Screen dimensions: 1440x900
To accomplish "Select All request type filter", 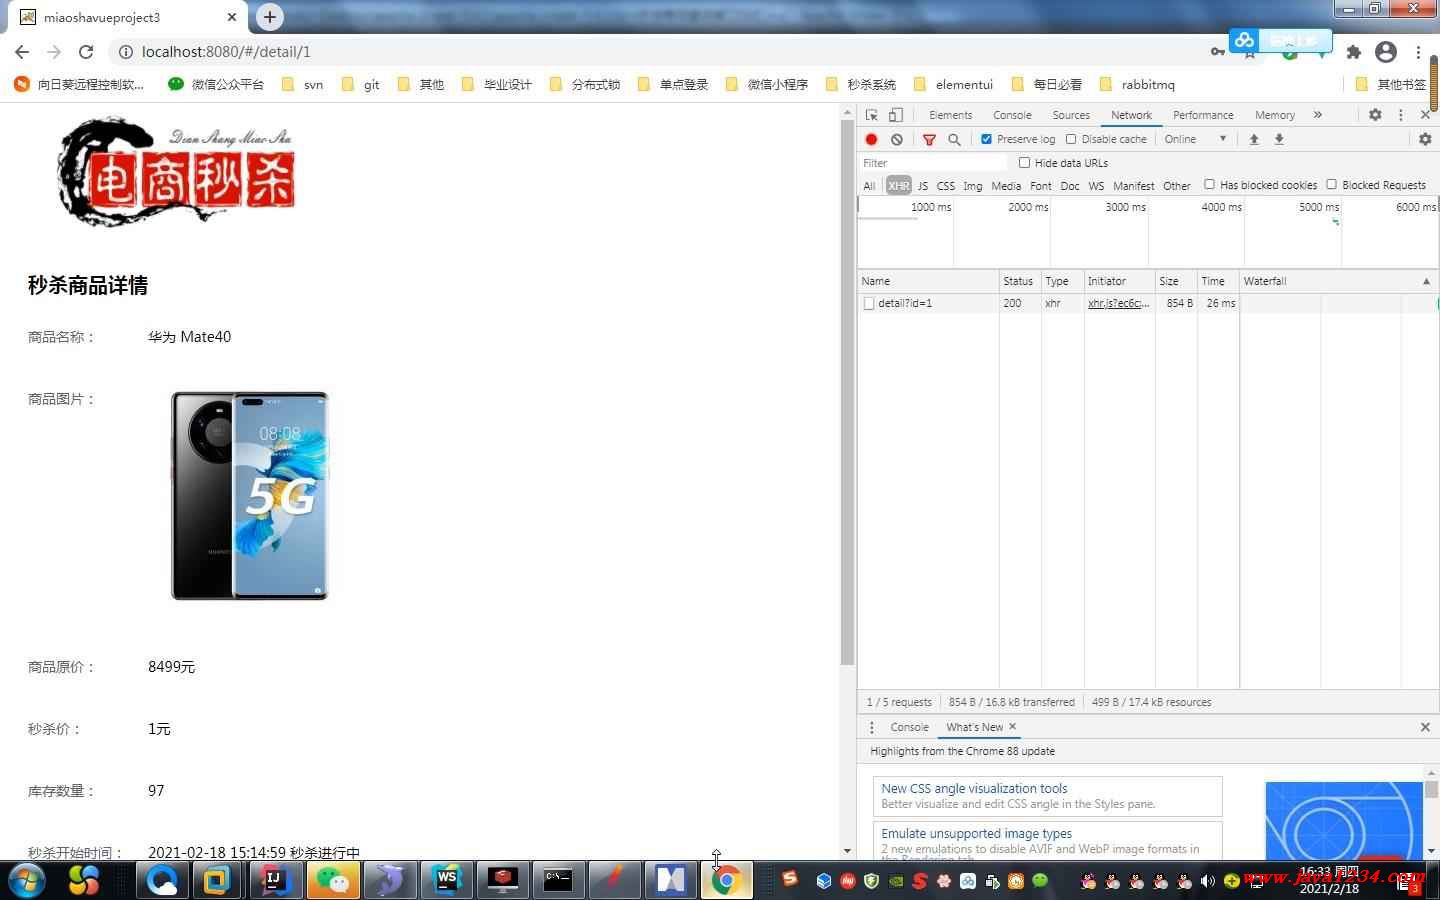I will (869, 185).
